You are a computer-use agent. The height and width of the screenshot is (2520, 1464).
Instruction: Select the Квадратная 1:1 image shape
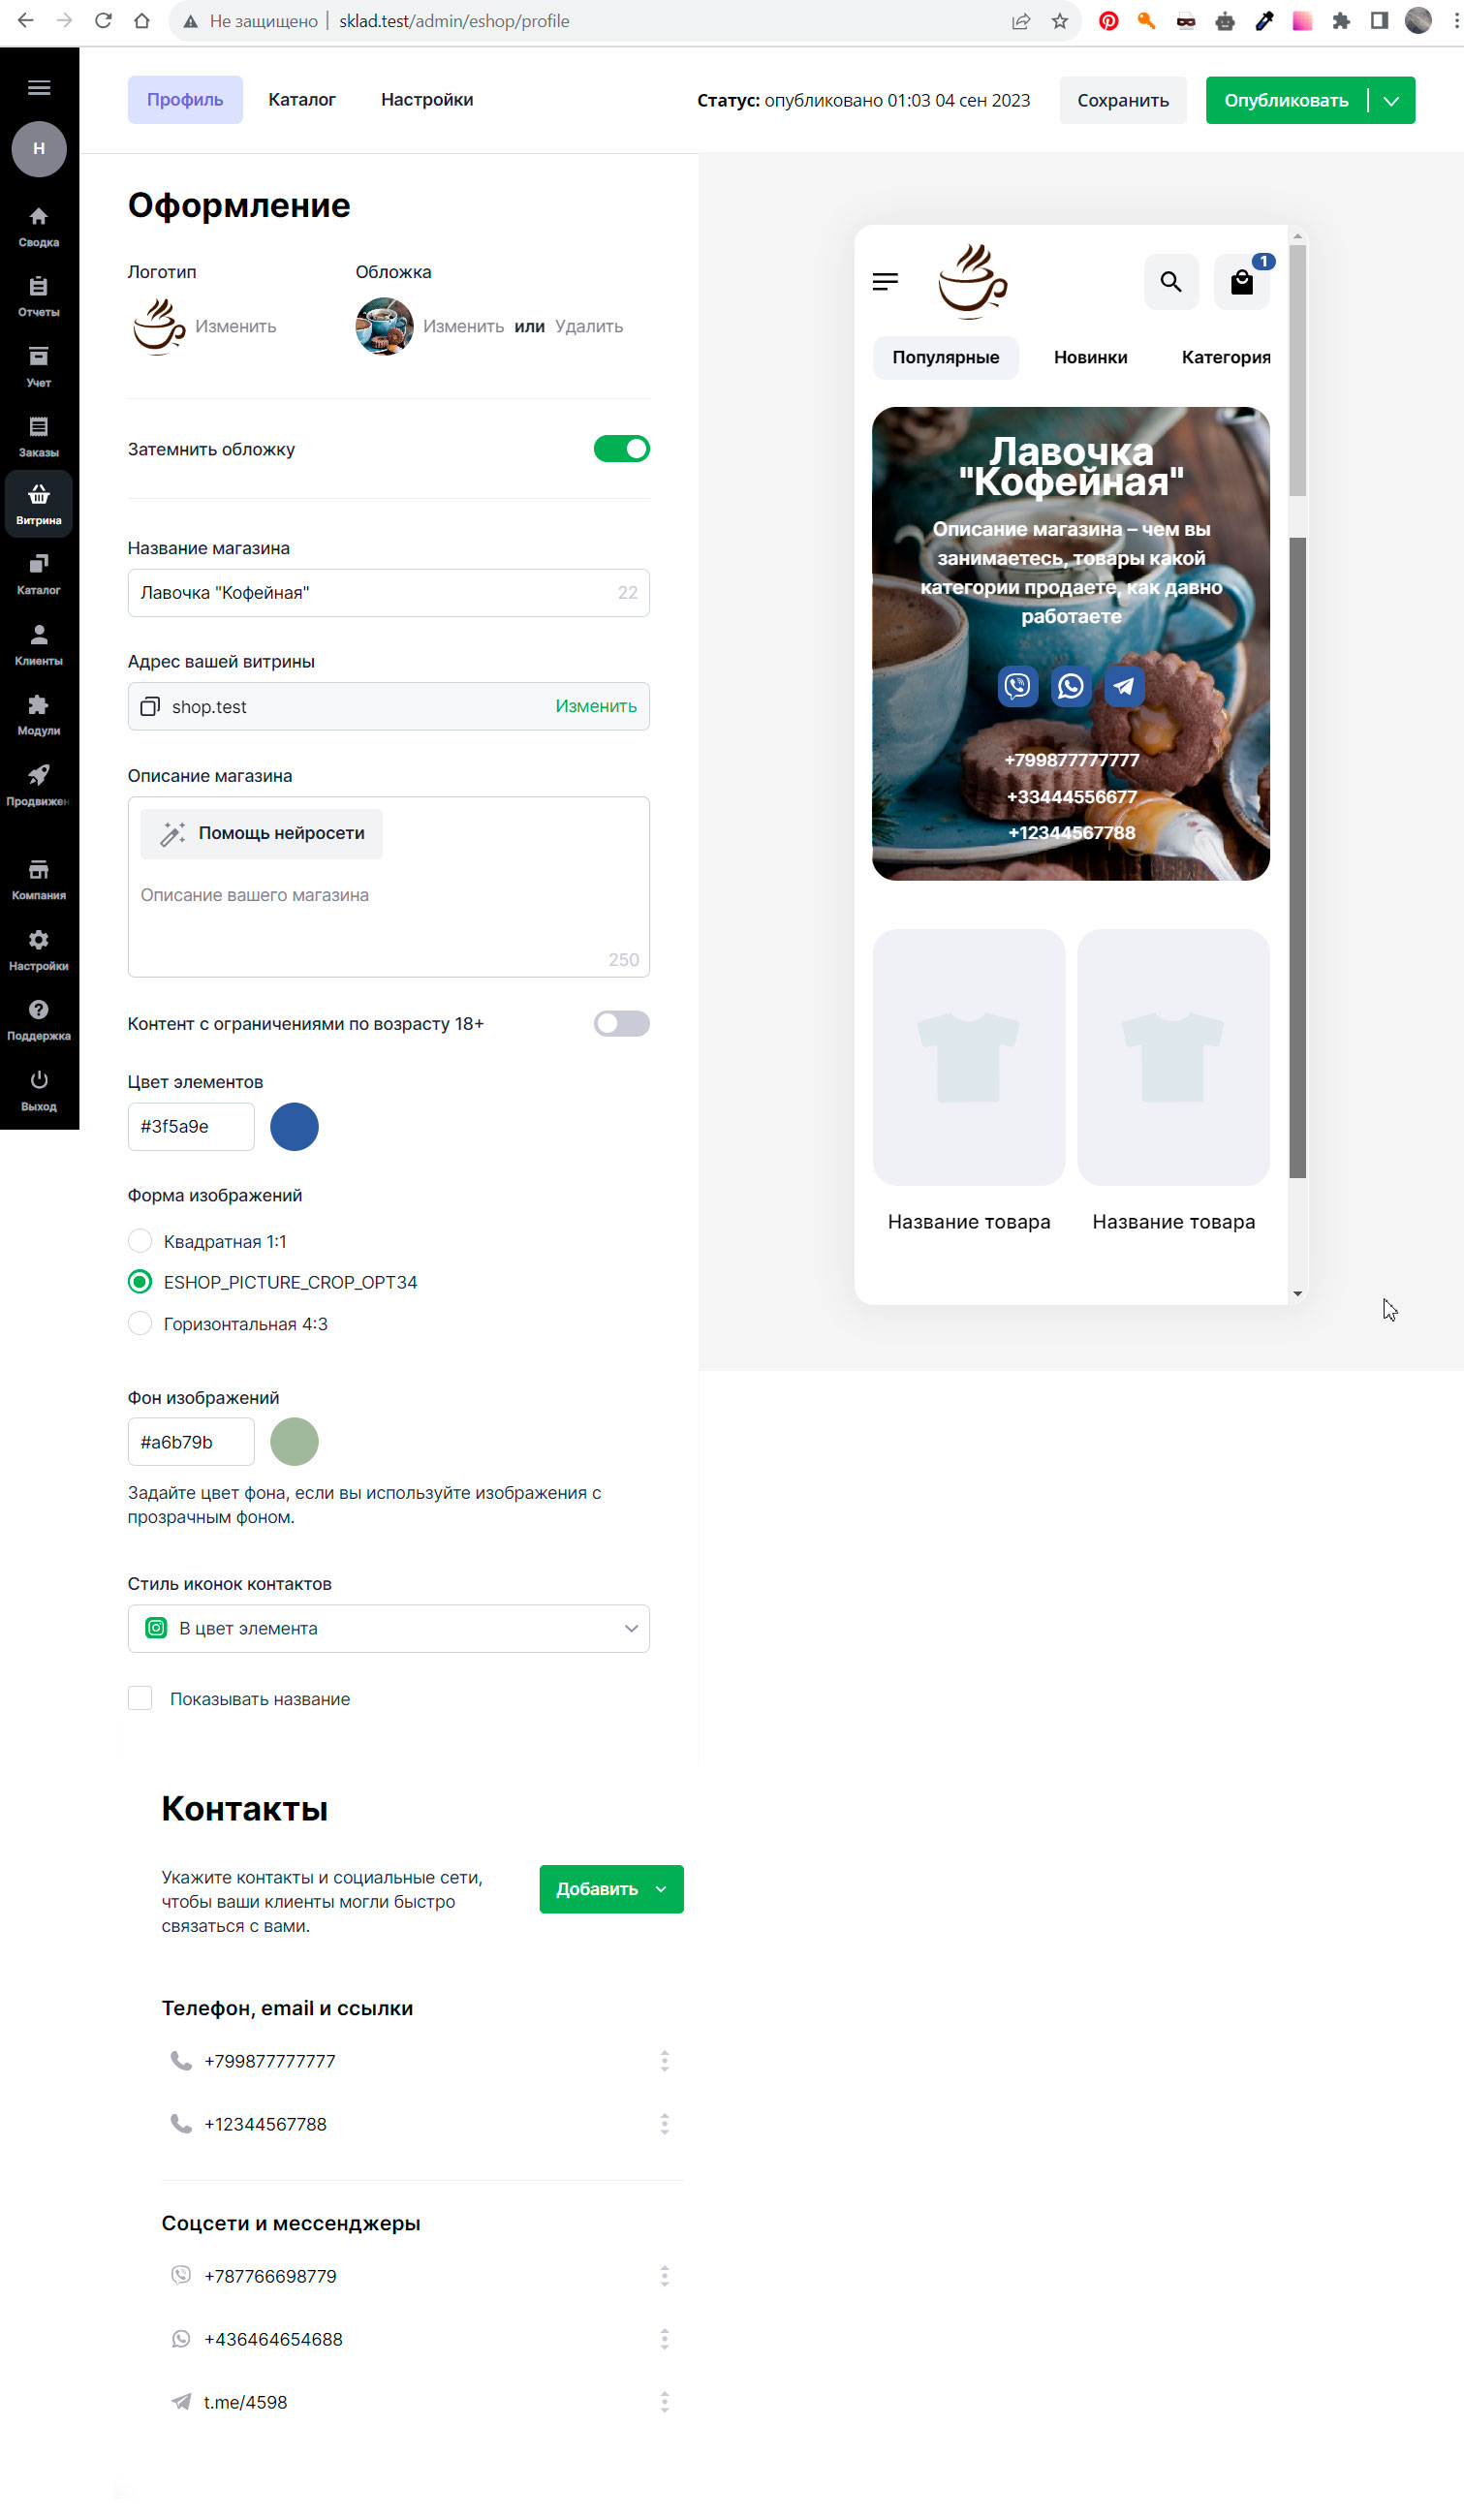click(140, 1242)
